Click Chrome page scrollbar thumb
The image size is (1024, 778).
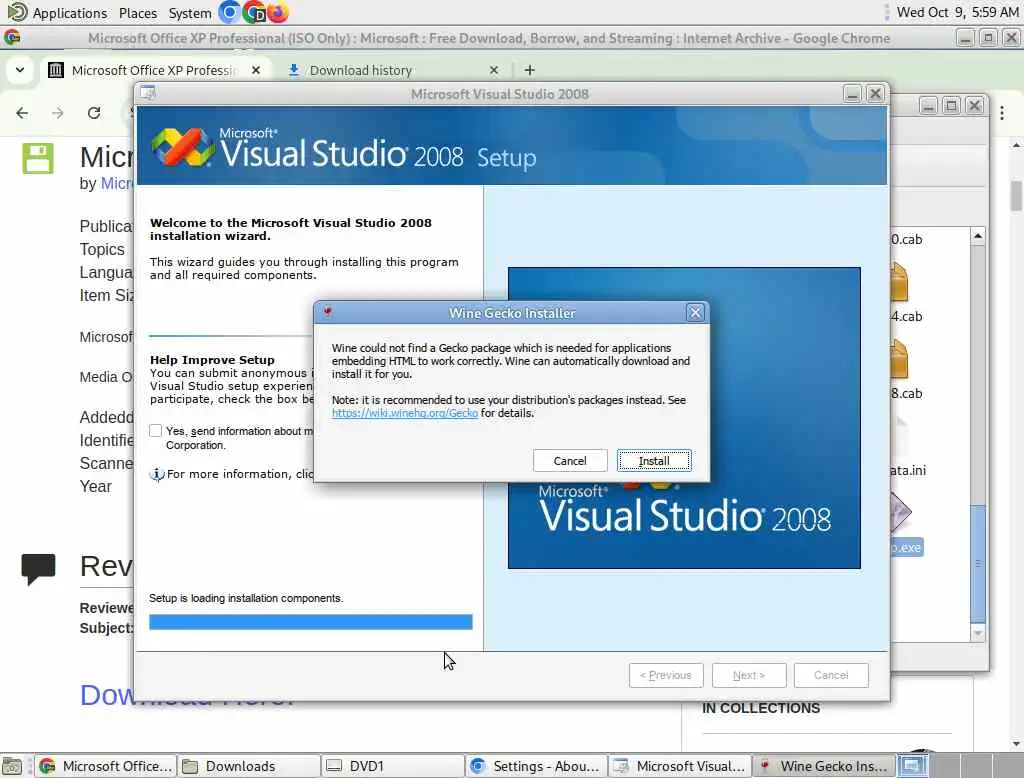click(x=1016, y=195)
